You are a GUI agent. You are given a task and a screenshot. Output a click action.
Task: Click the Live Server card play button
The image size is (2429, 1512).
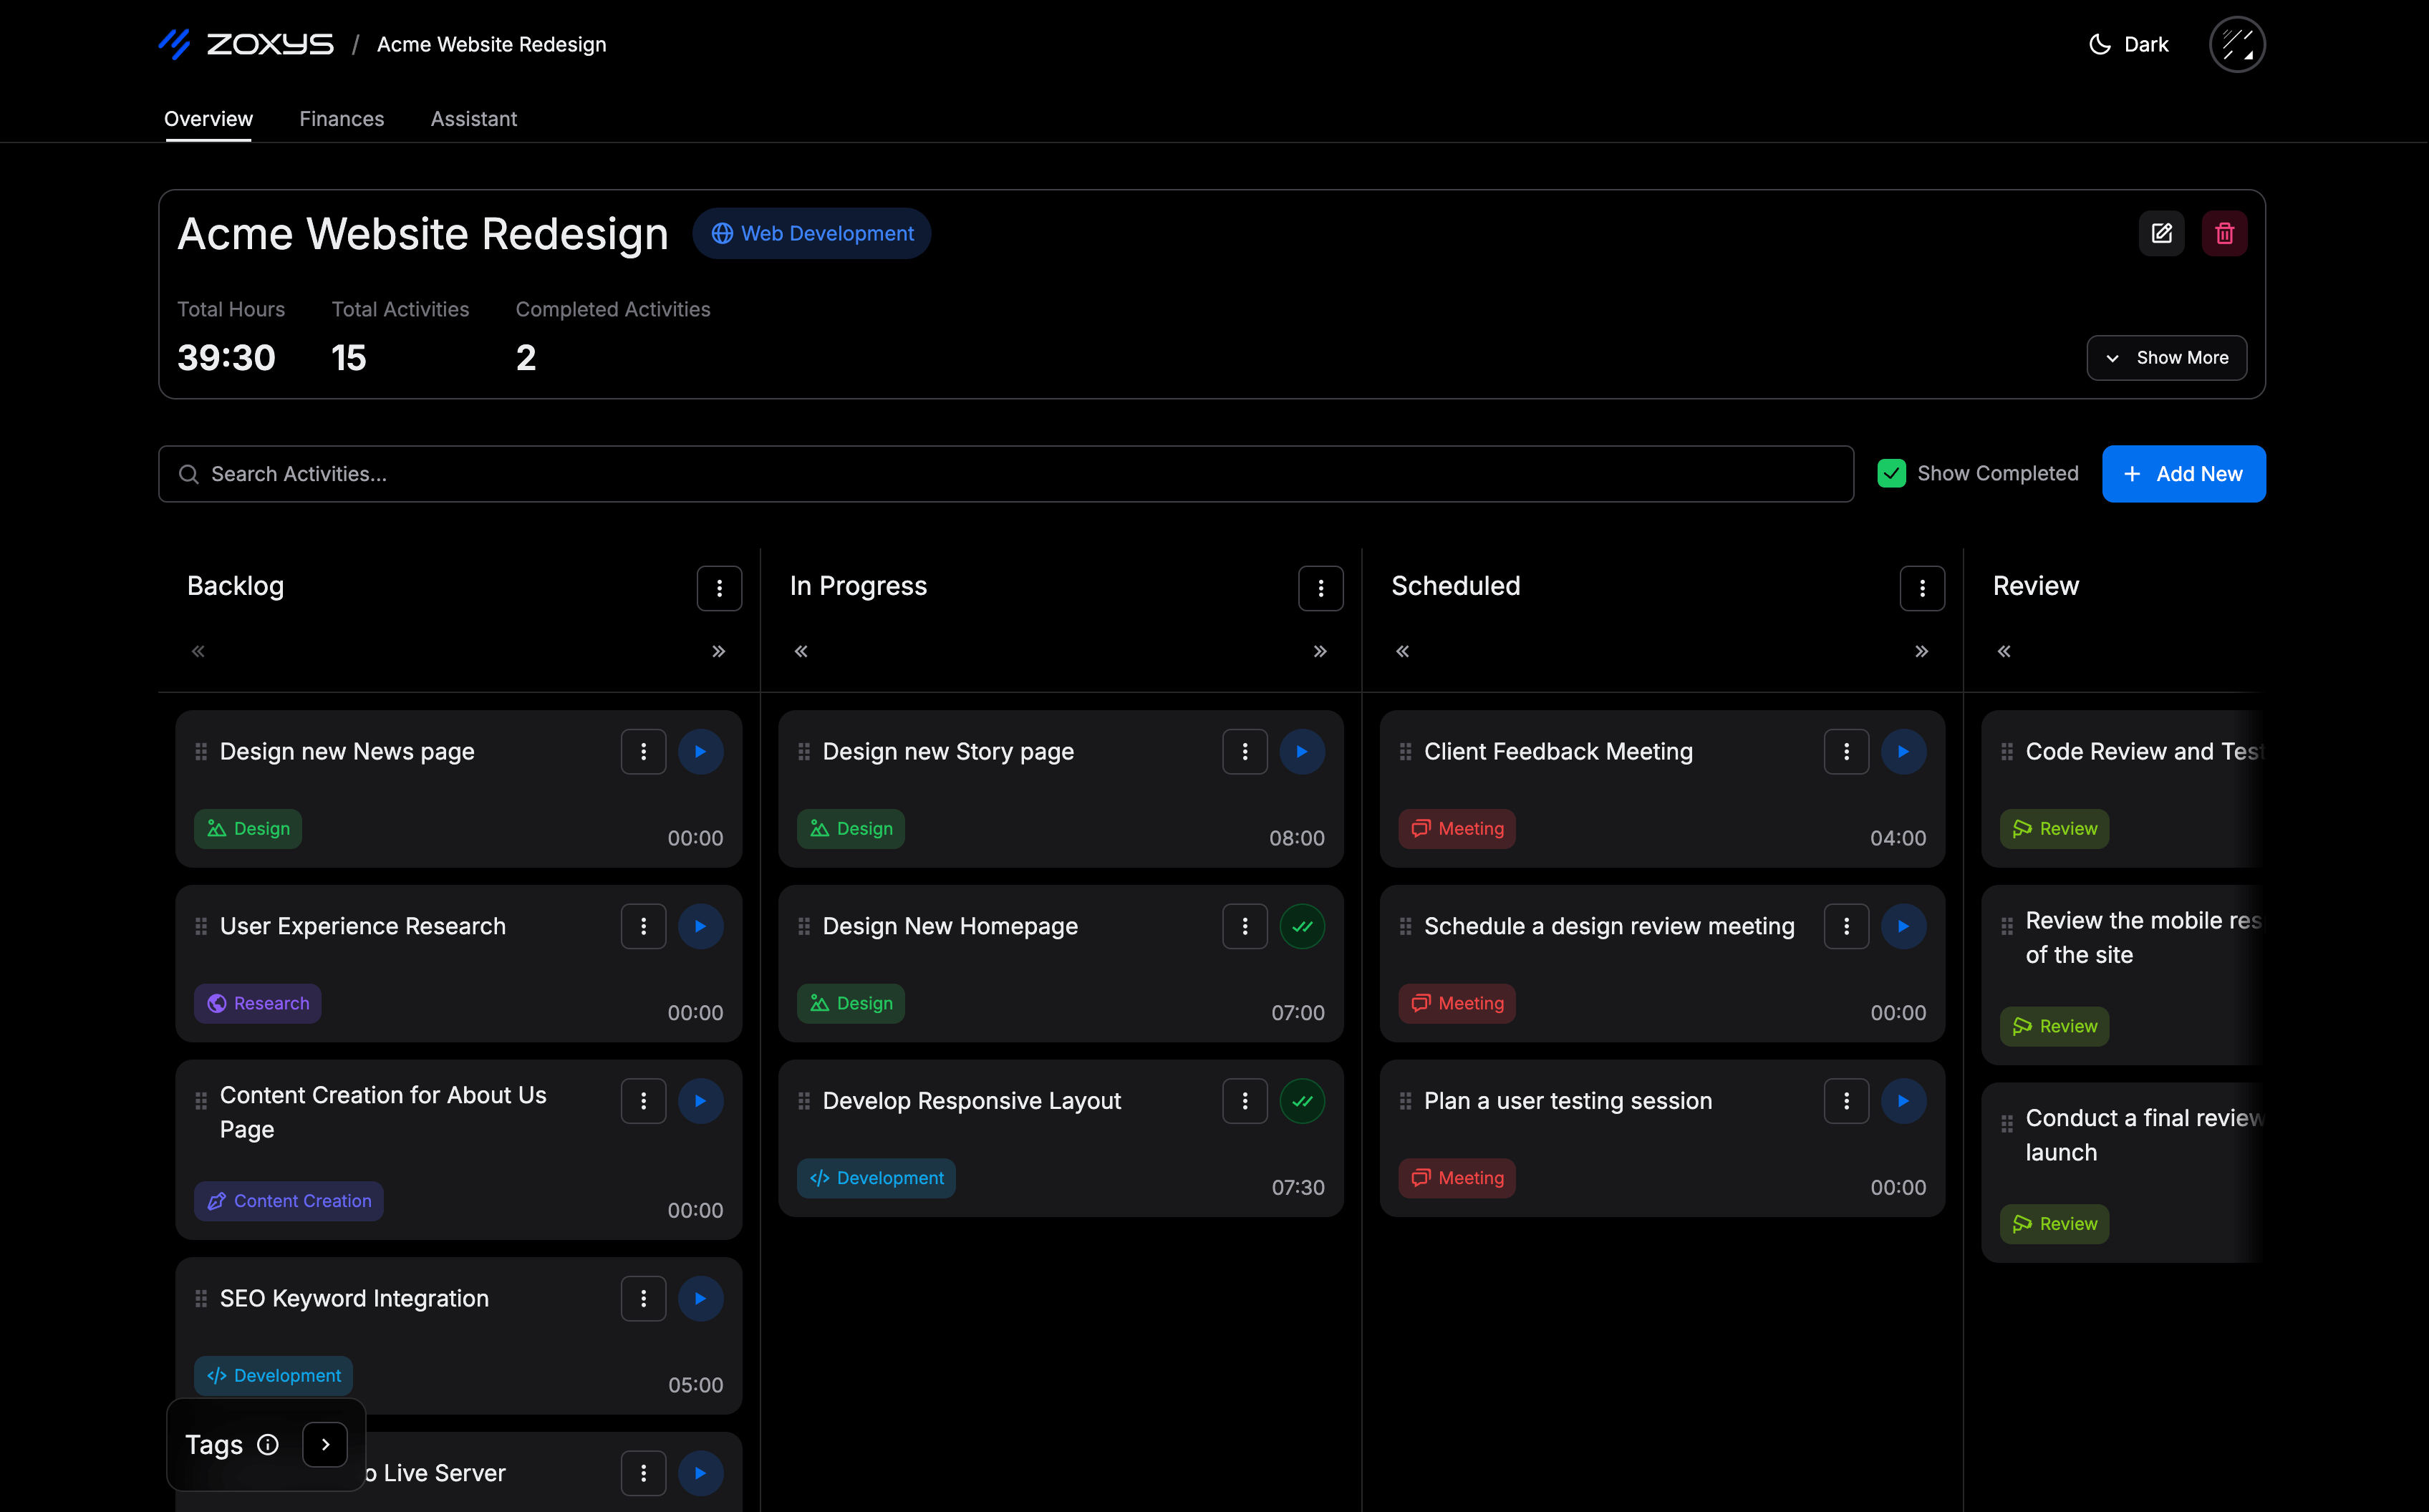pyautogui.click(x=700, y=1473)
